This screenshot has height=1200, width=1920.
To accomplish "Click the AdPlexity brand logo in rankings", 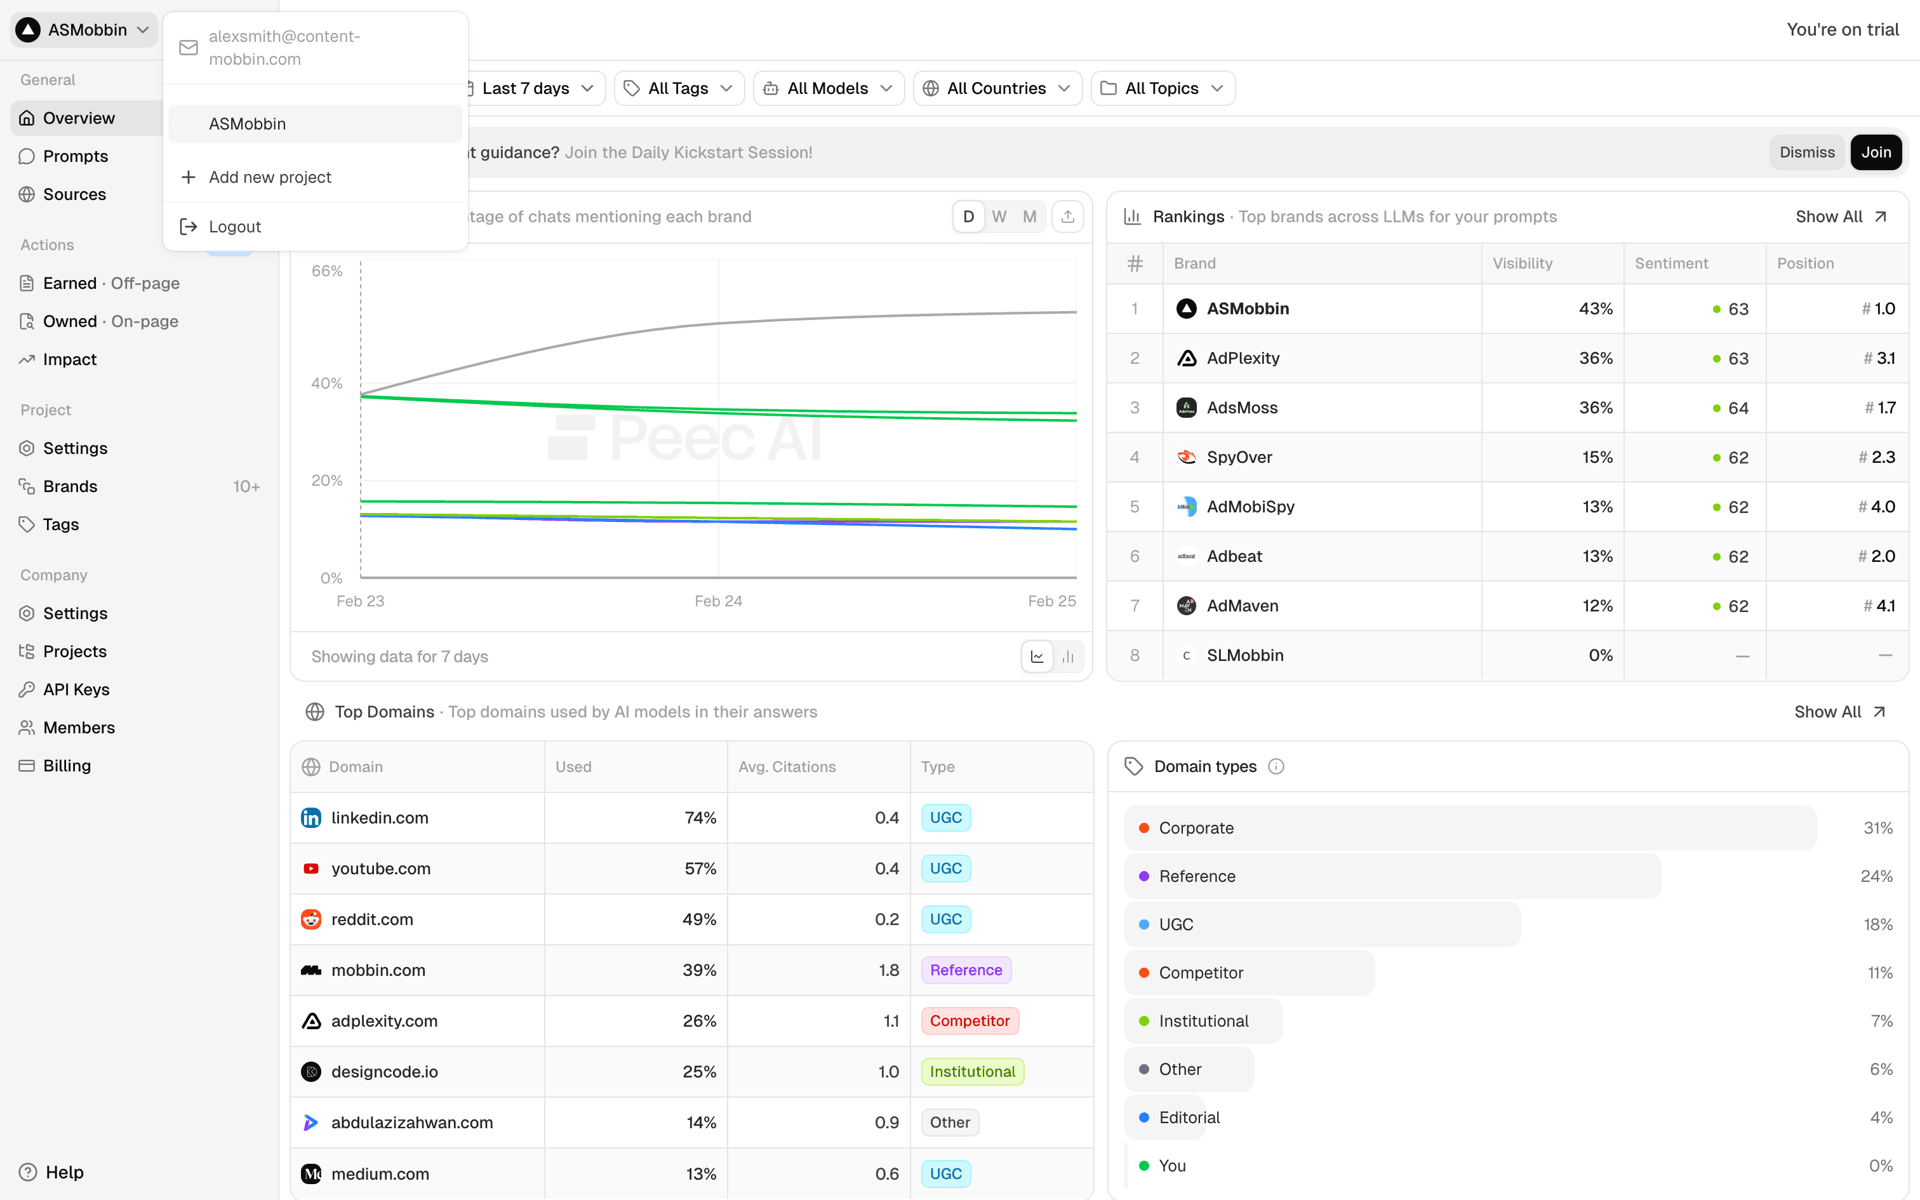I will tap(1187, 358).
